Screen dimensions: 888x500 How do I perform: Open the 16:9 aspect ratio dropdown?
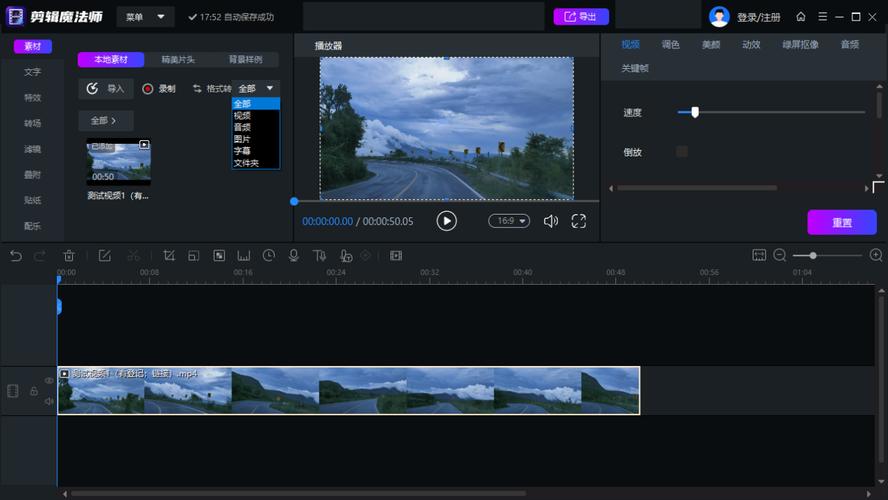pos(509,221)
